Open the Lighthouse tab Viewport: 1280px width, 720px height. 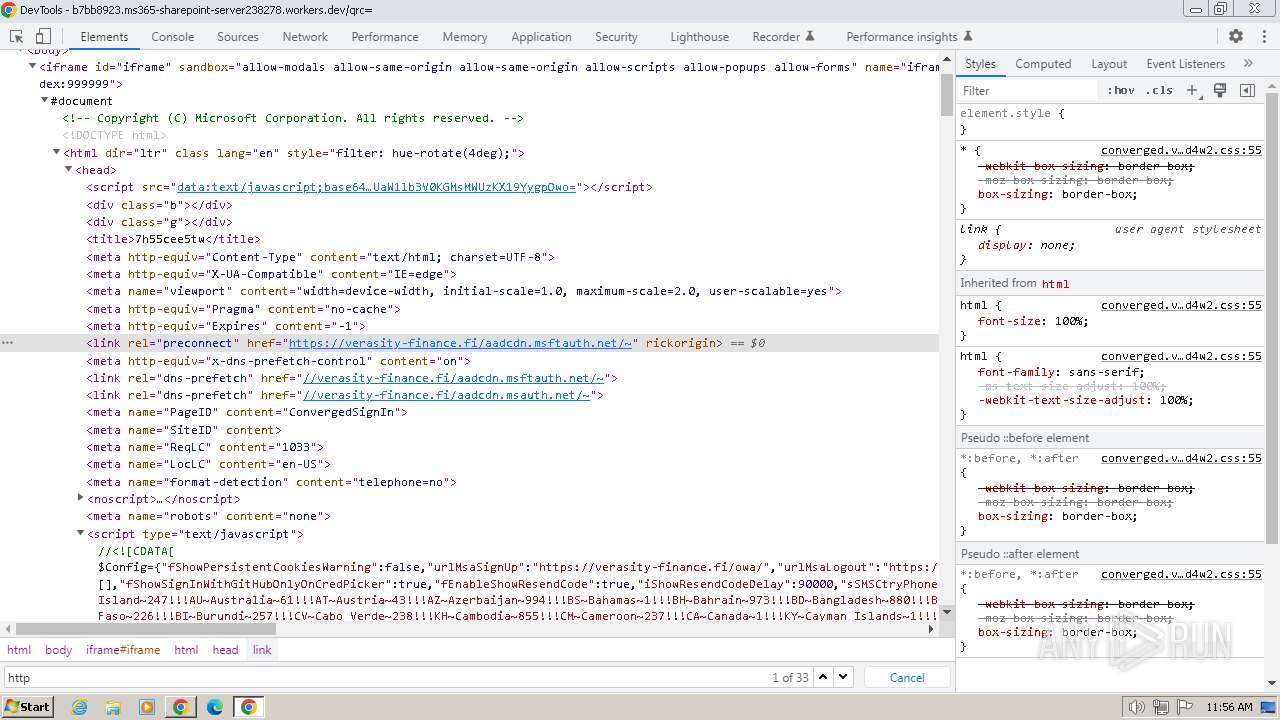coord(699,36)
